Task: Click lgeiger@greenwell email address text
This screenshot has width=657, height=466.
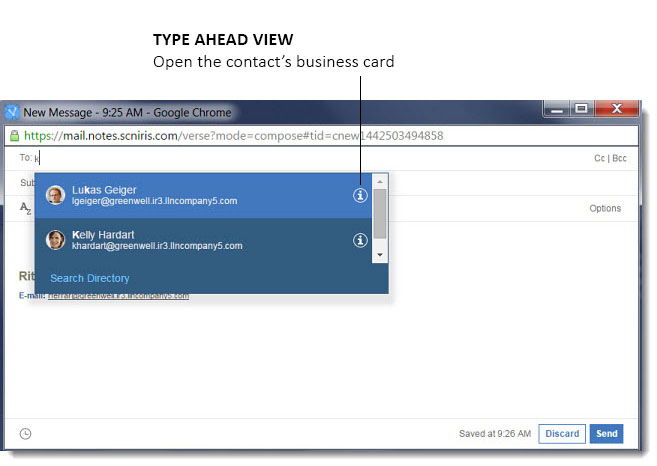Action: pyautogui.click(x=155, y=201)
